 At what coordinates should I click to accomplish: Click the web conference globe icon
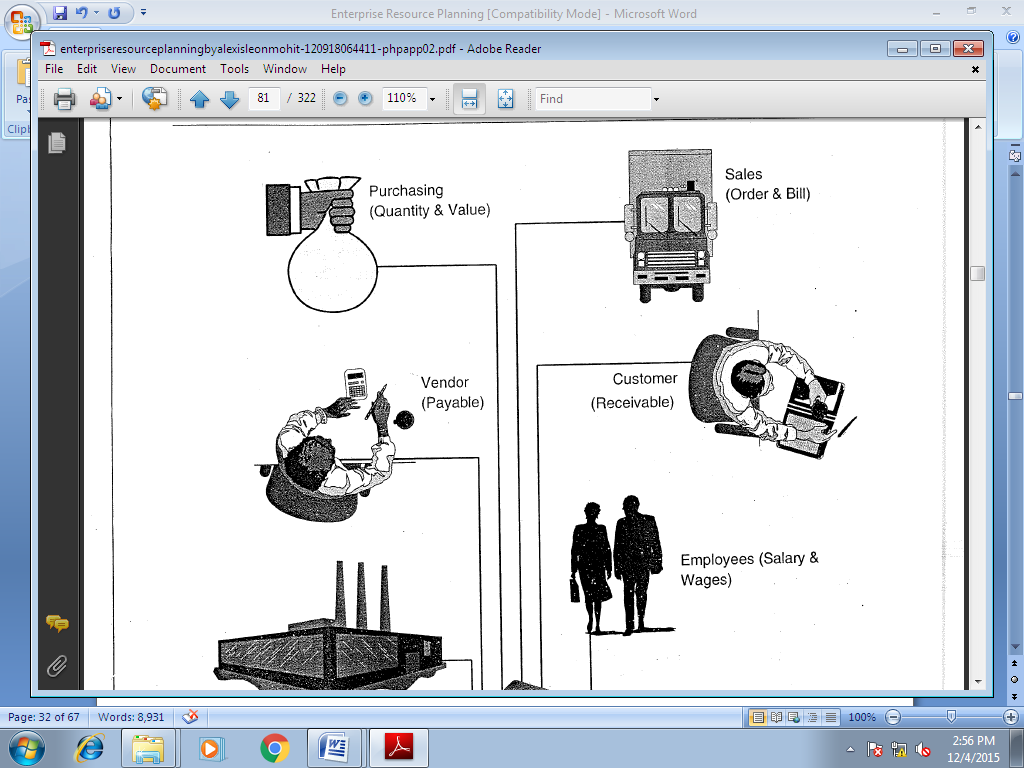(x=154, y=99)
